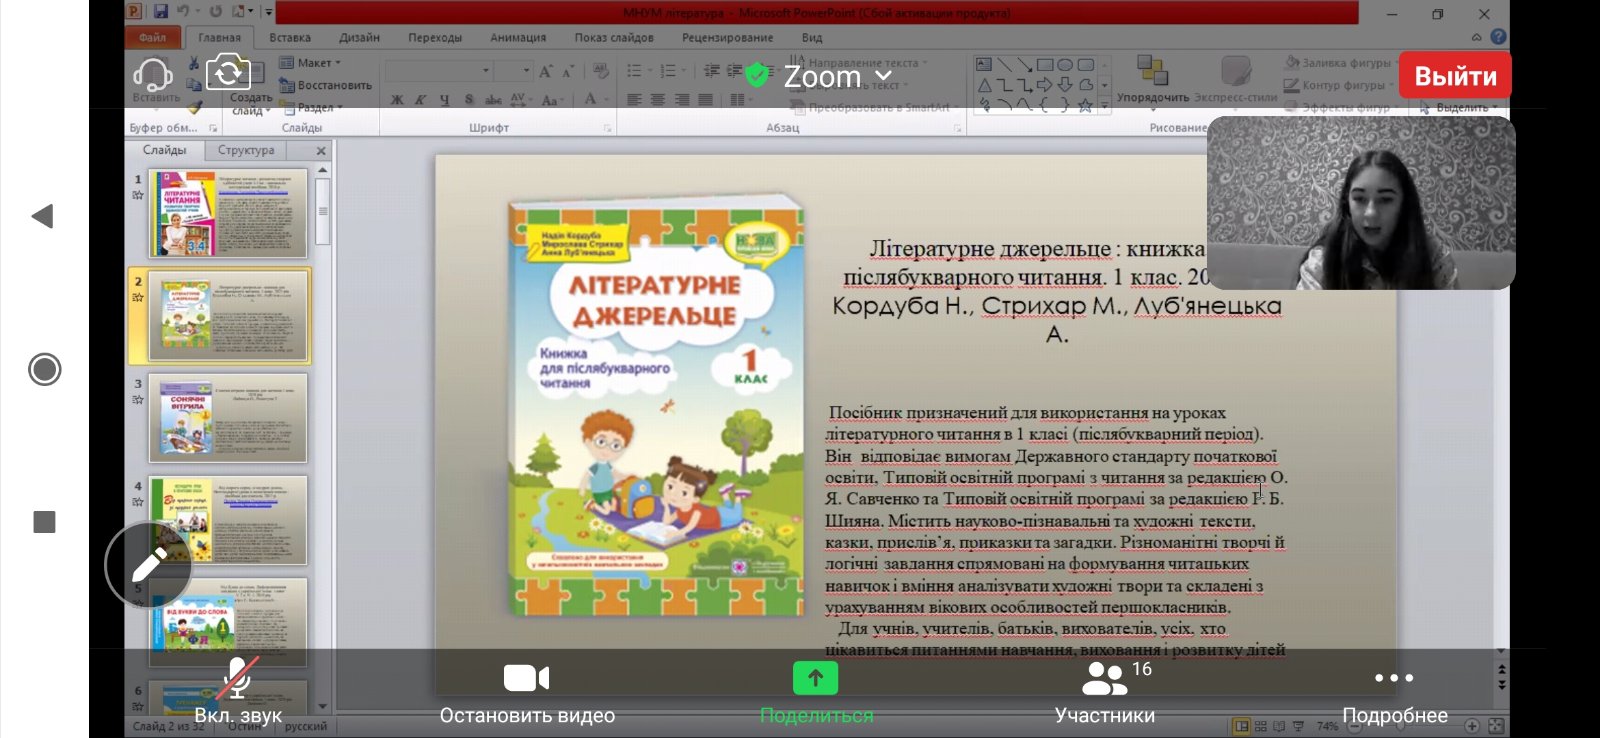Open the font name combo box
Viewport: 1600px width, 738px height.
coord(439,71)
